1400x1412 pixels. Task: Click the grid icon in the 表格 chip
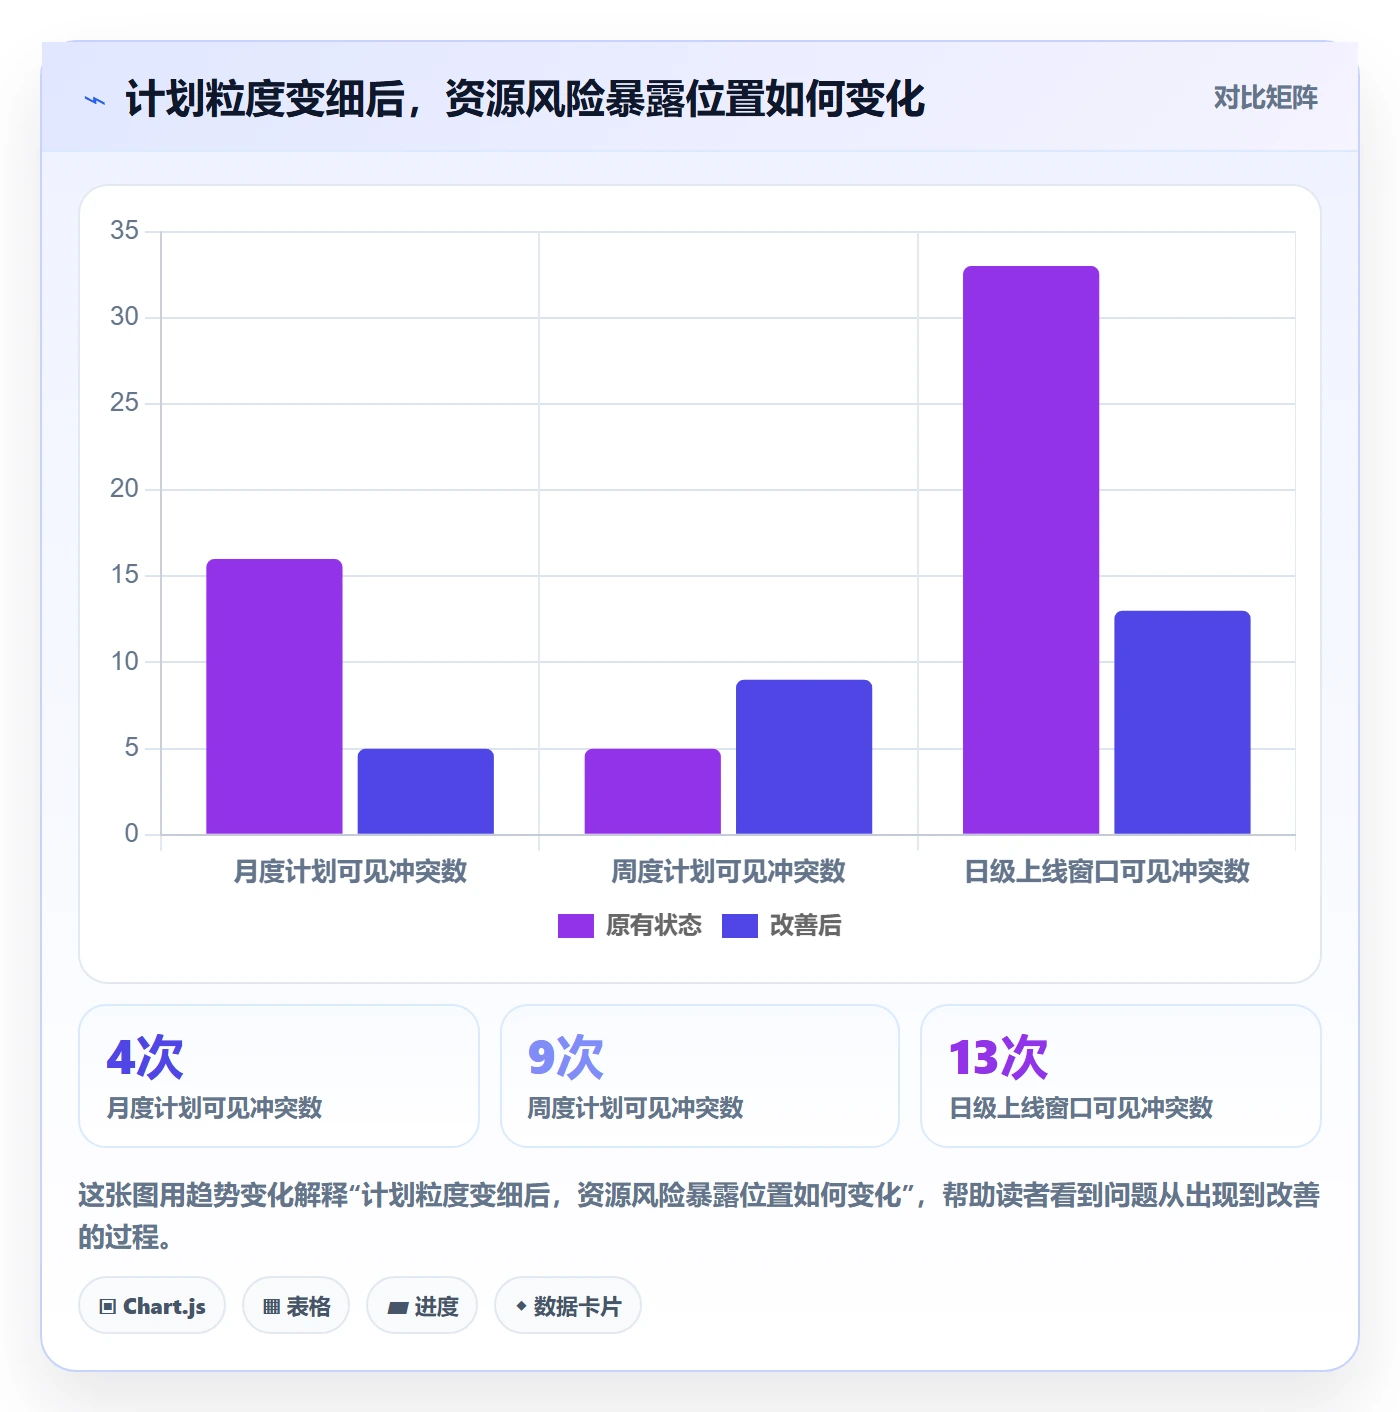[271, 1307]
